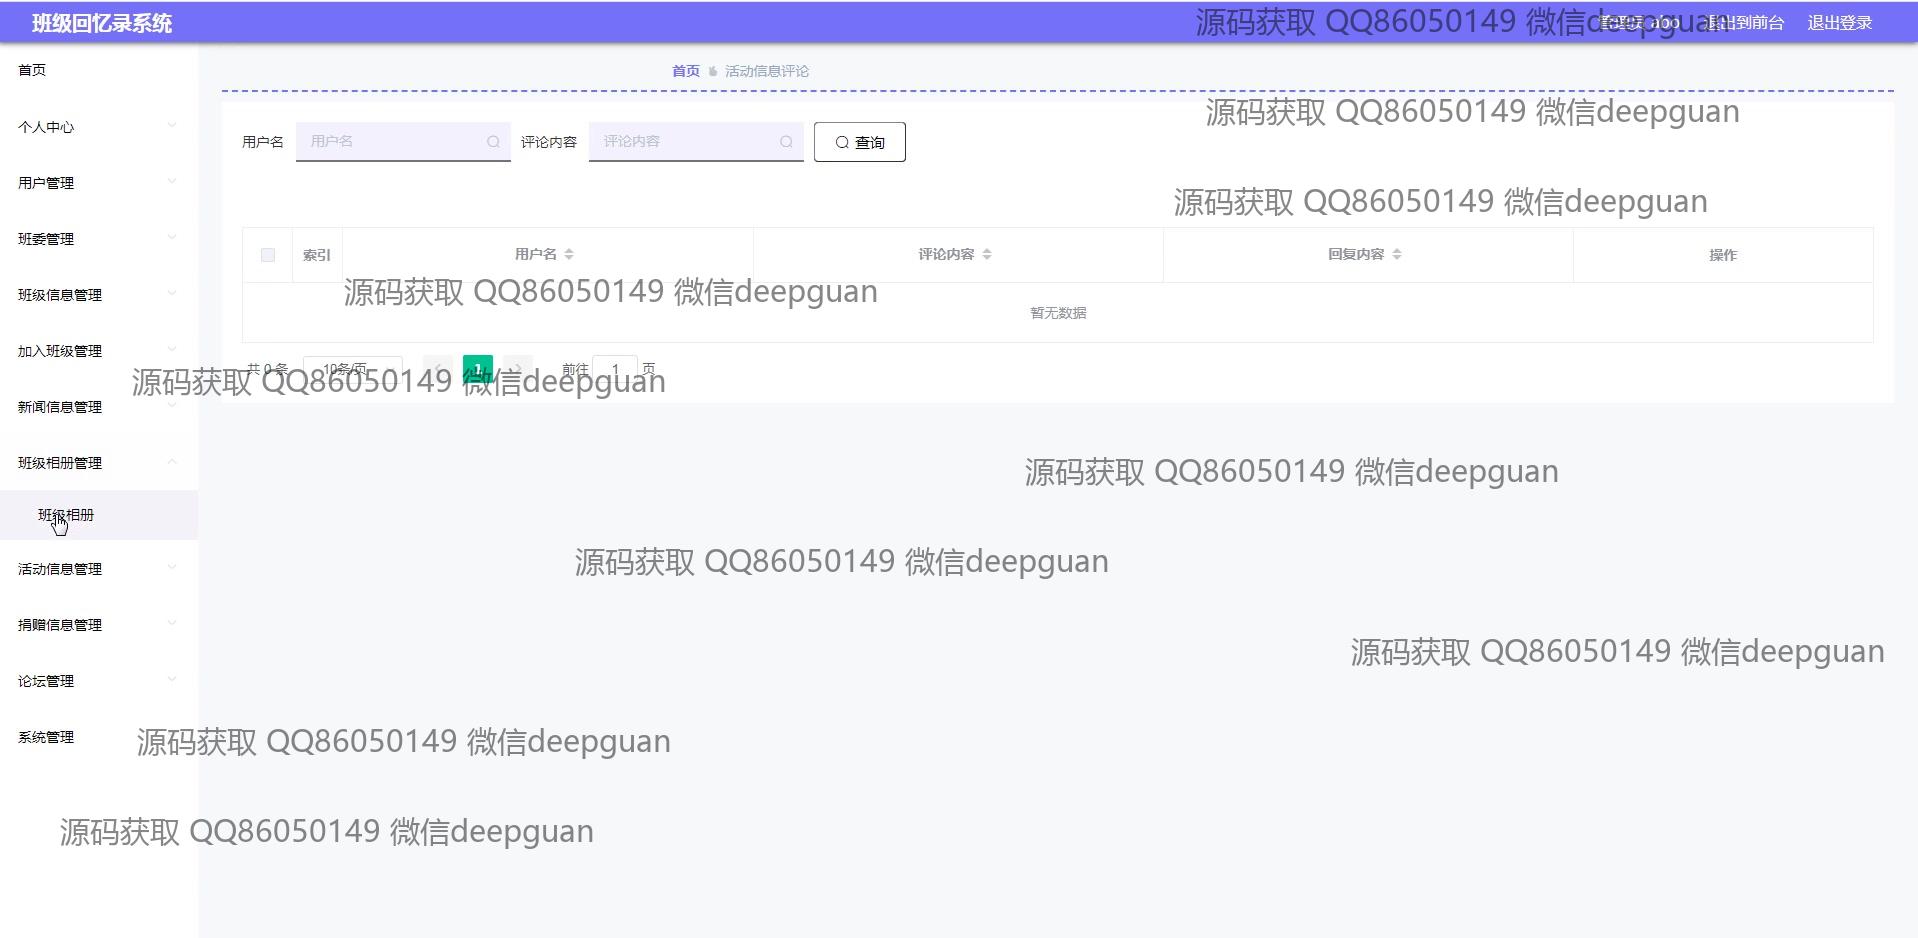The height and width of the screenshot is (938, 1918).
Task: Select page 1 in pagination
Action: tap(478, 369)
